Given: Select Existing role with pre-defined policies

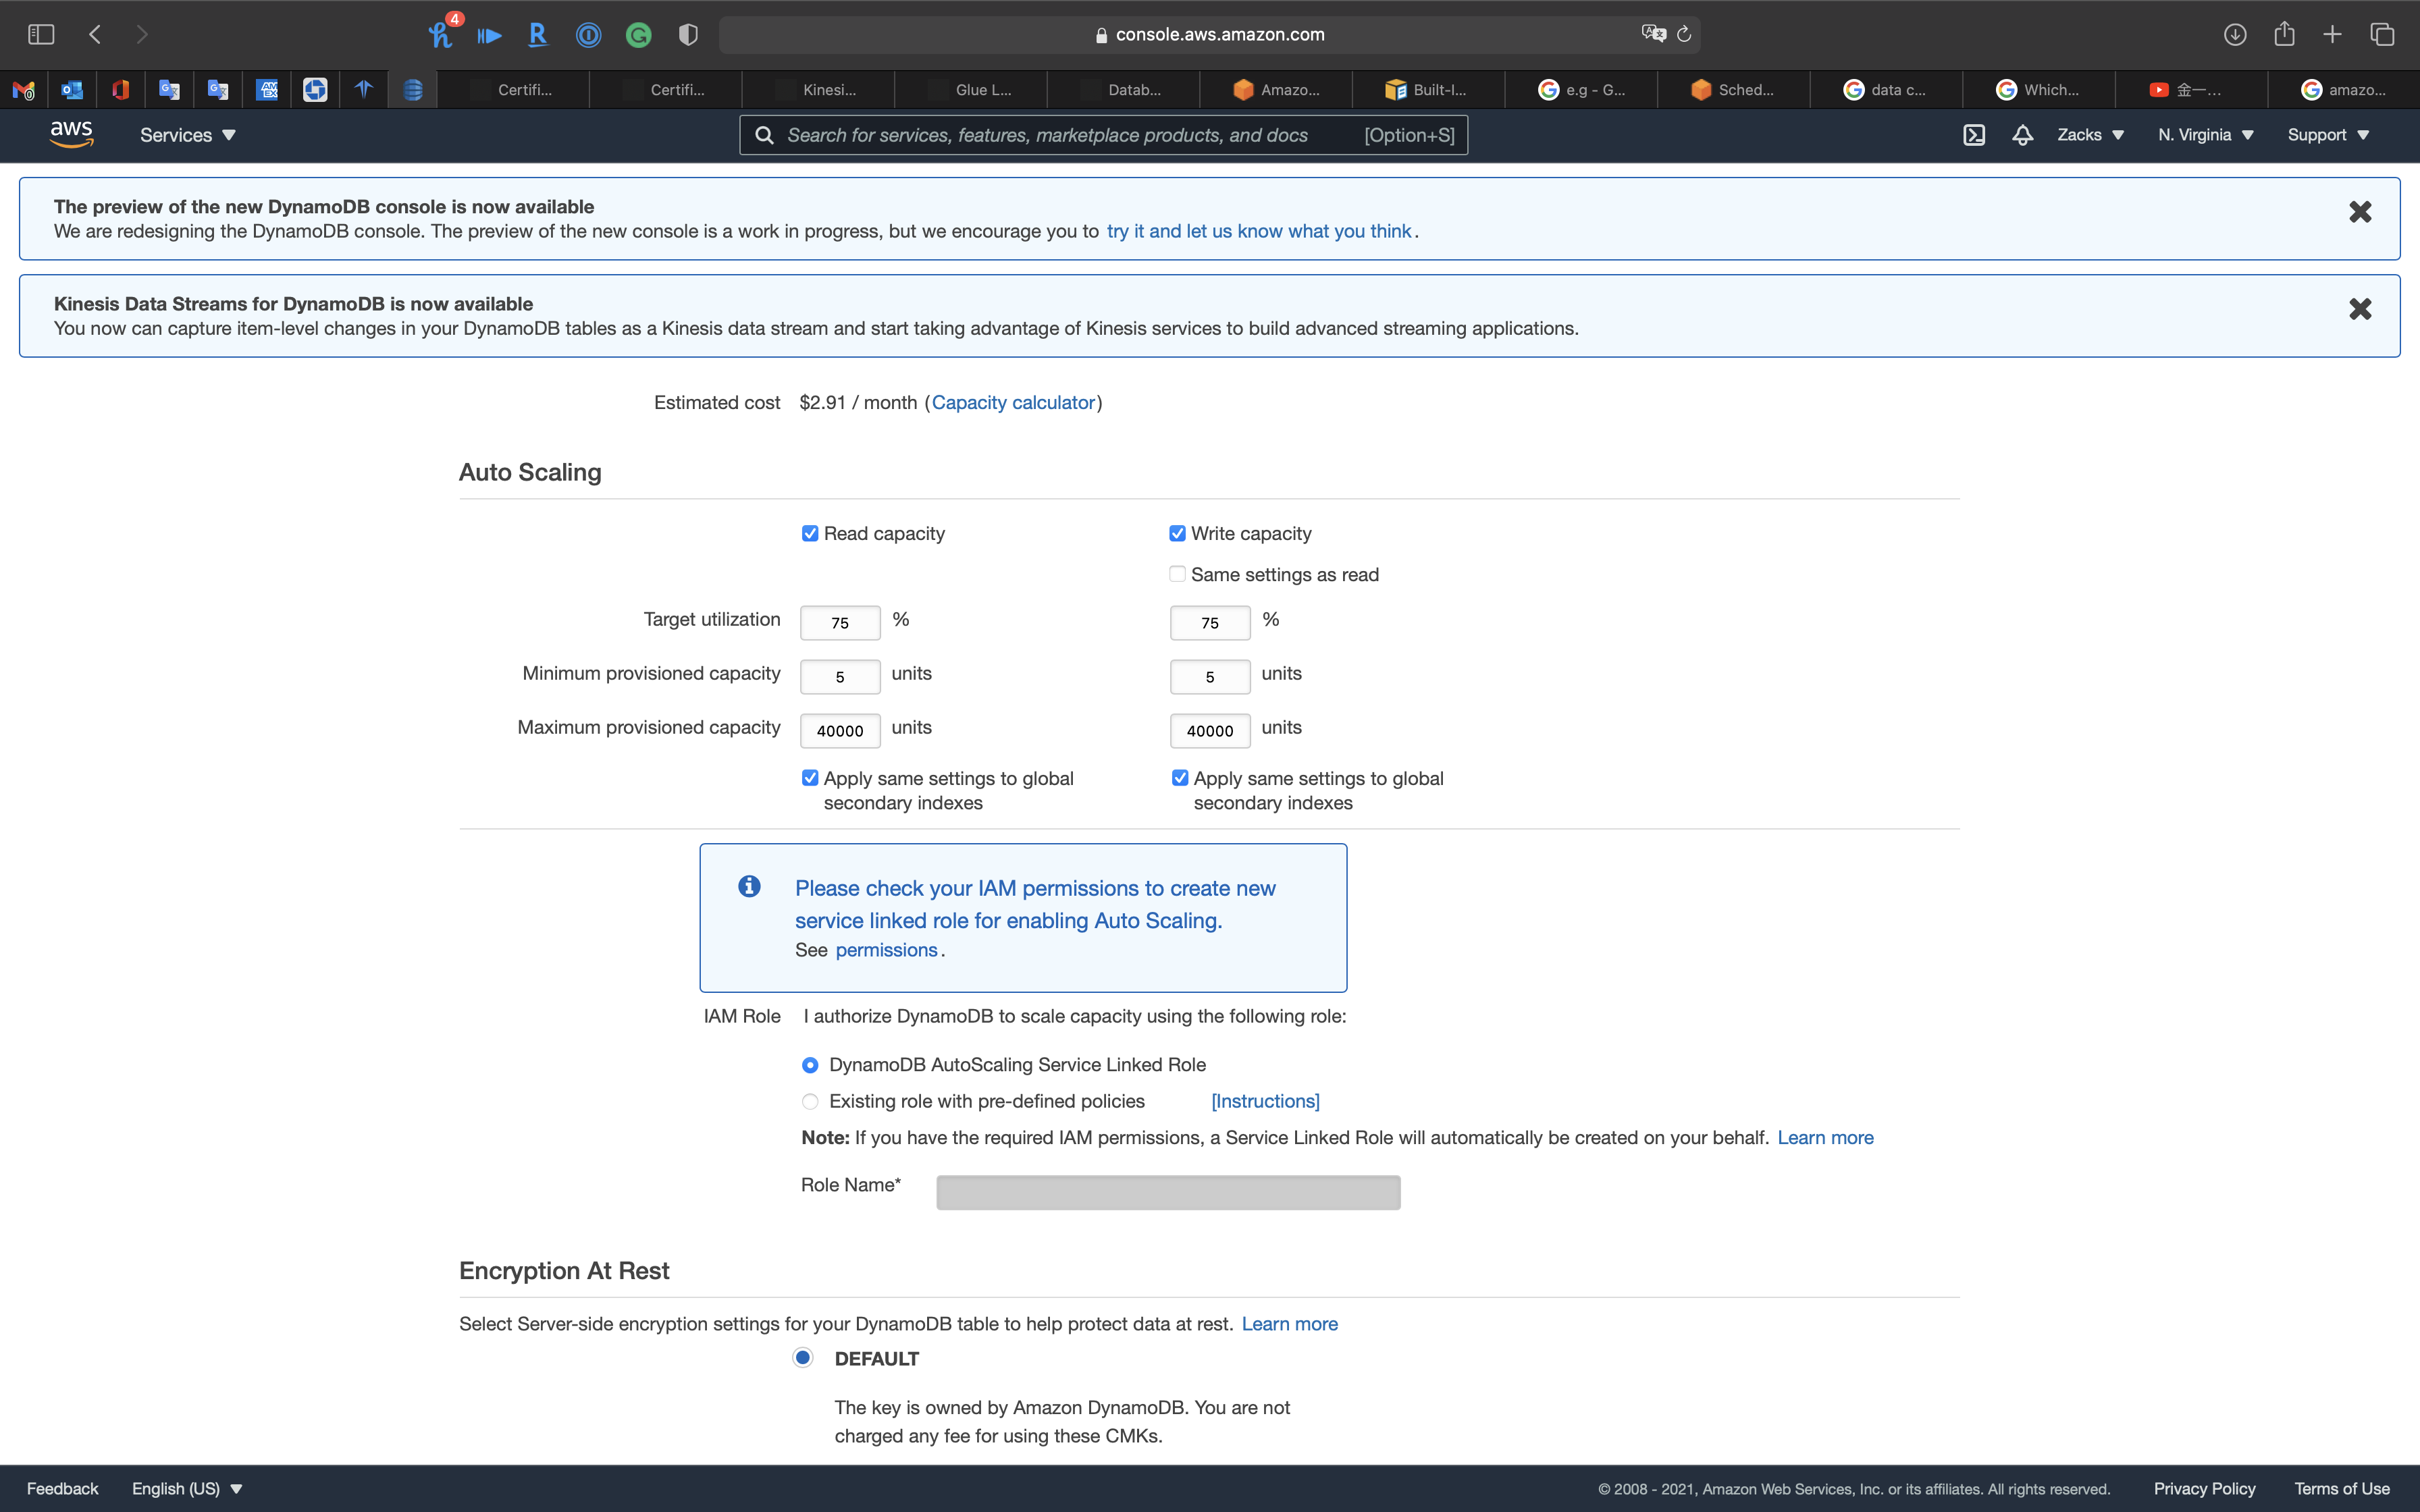Looking at the screenshot, I should tap(810, 1101).
